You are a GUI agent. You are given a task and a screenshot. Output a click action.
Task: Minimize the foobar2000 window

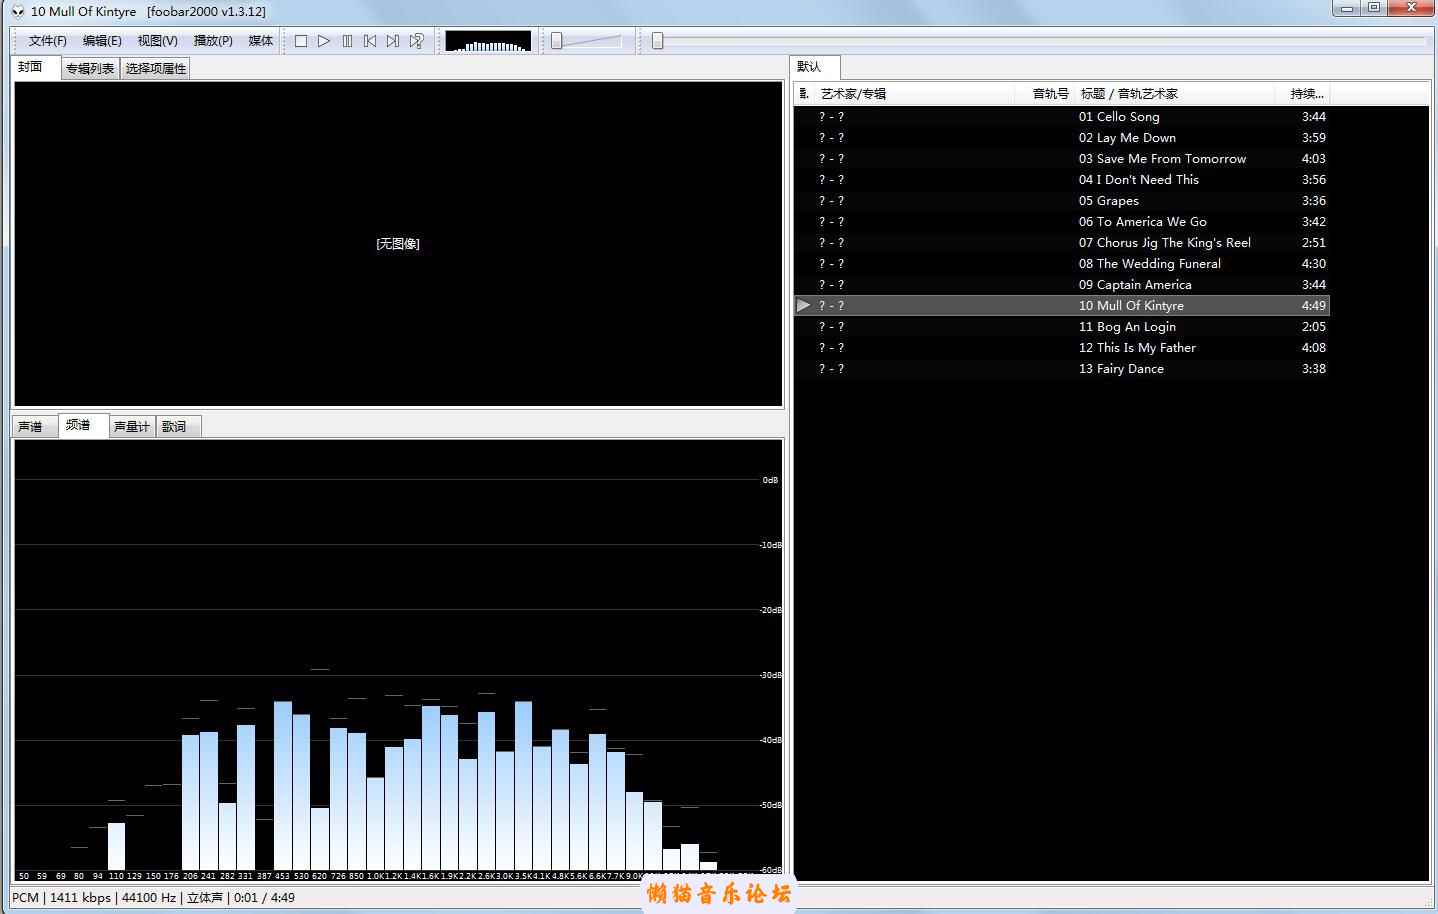pyautogui.click(x=1346, y=9)
